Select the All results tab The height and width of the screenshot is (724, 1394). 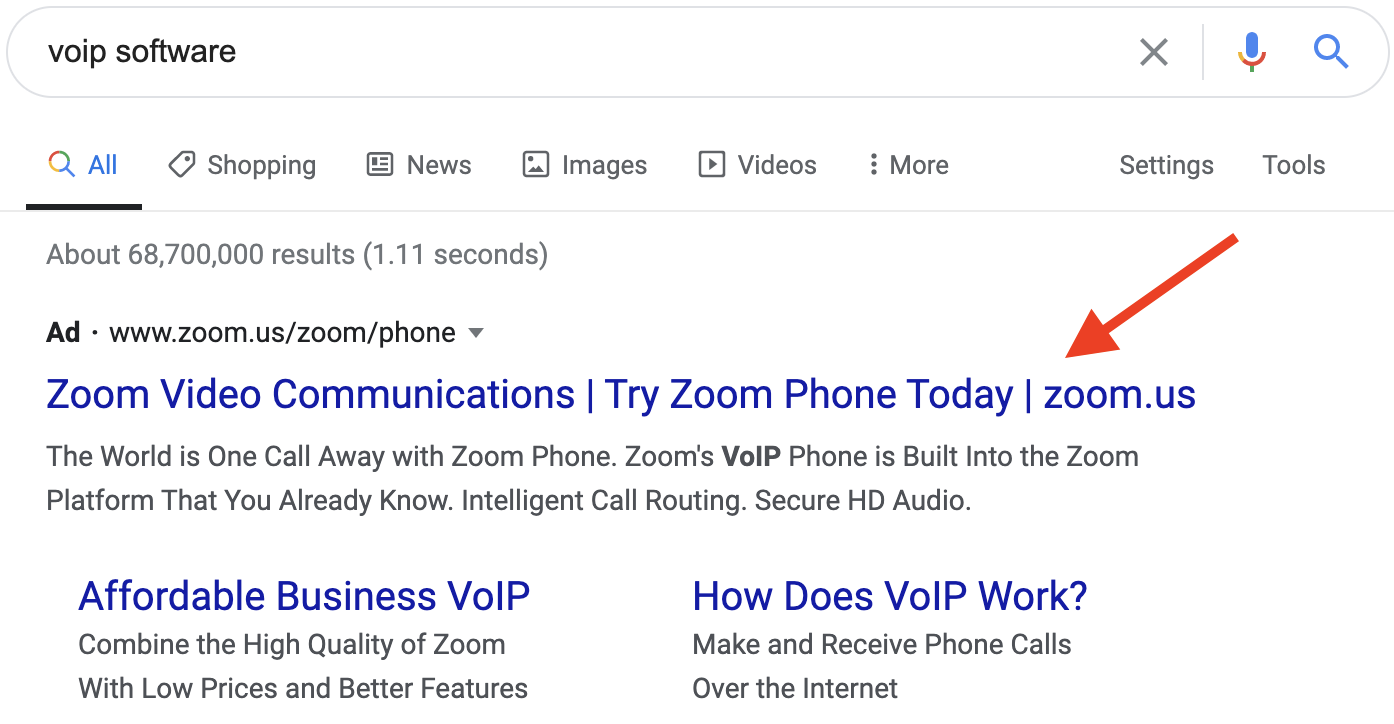click(83, 165)
